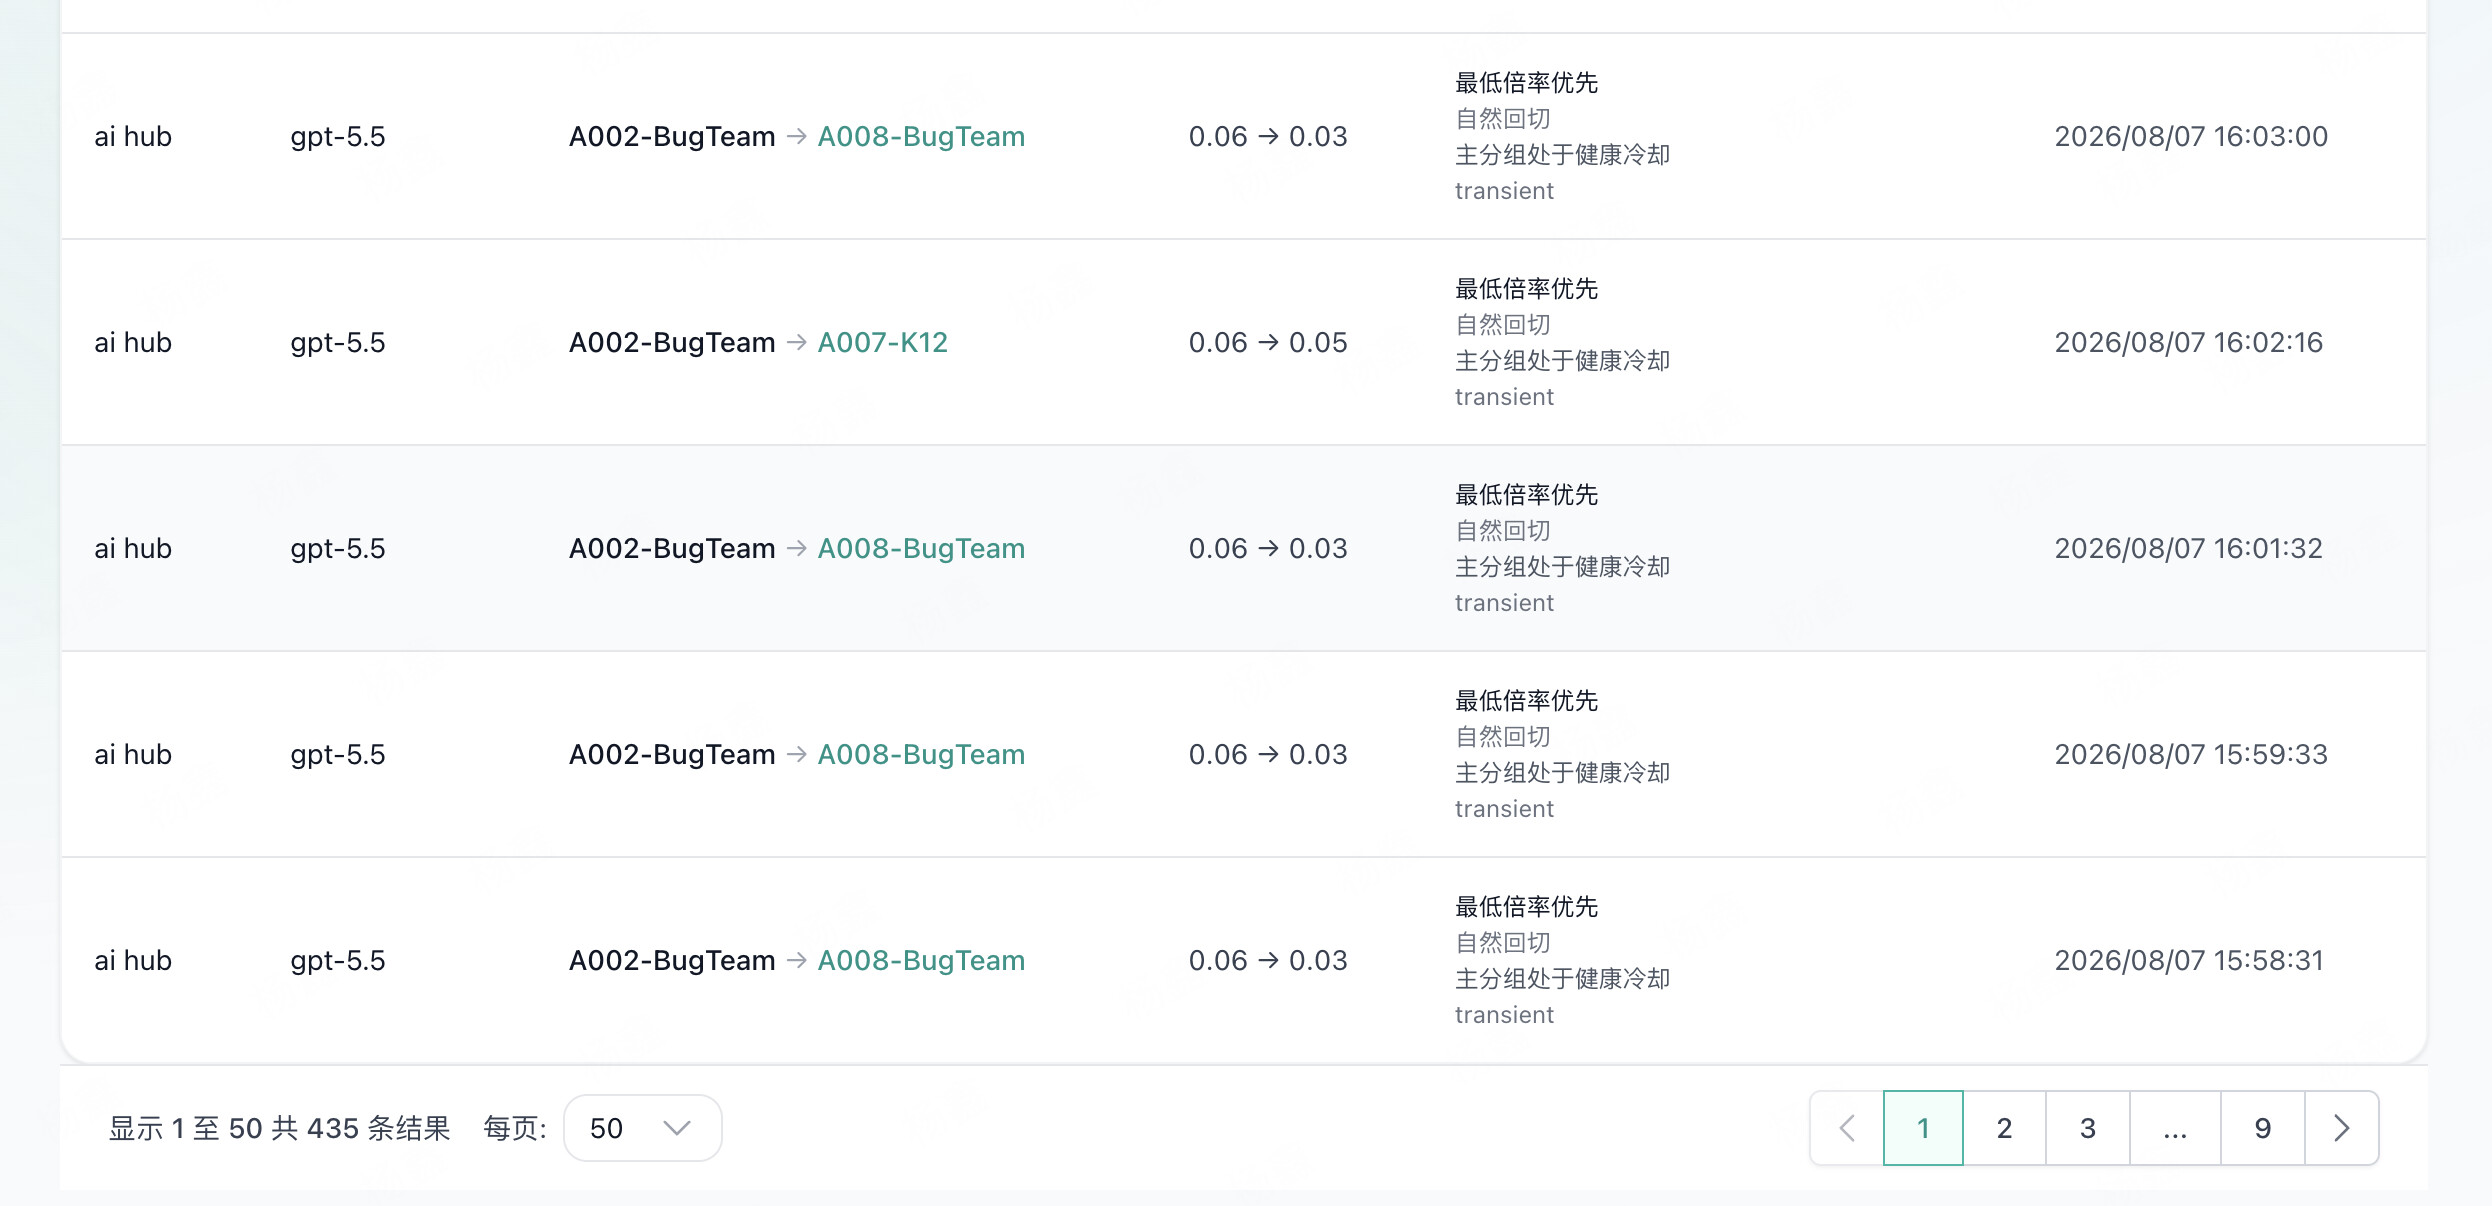
Task: Jump to page 9
Action: coord(2263,1128)
